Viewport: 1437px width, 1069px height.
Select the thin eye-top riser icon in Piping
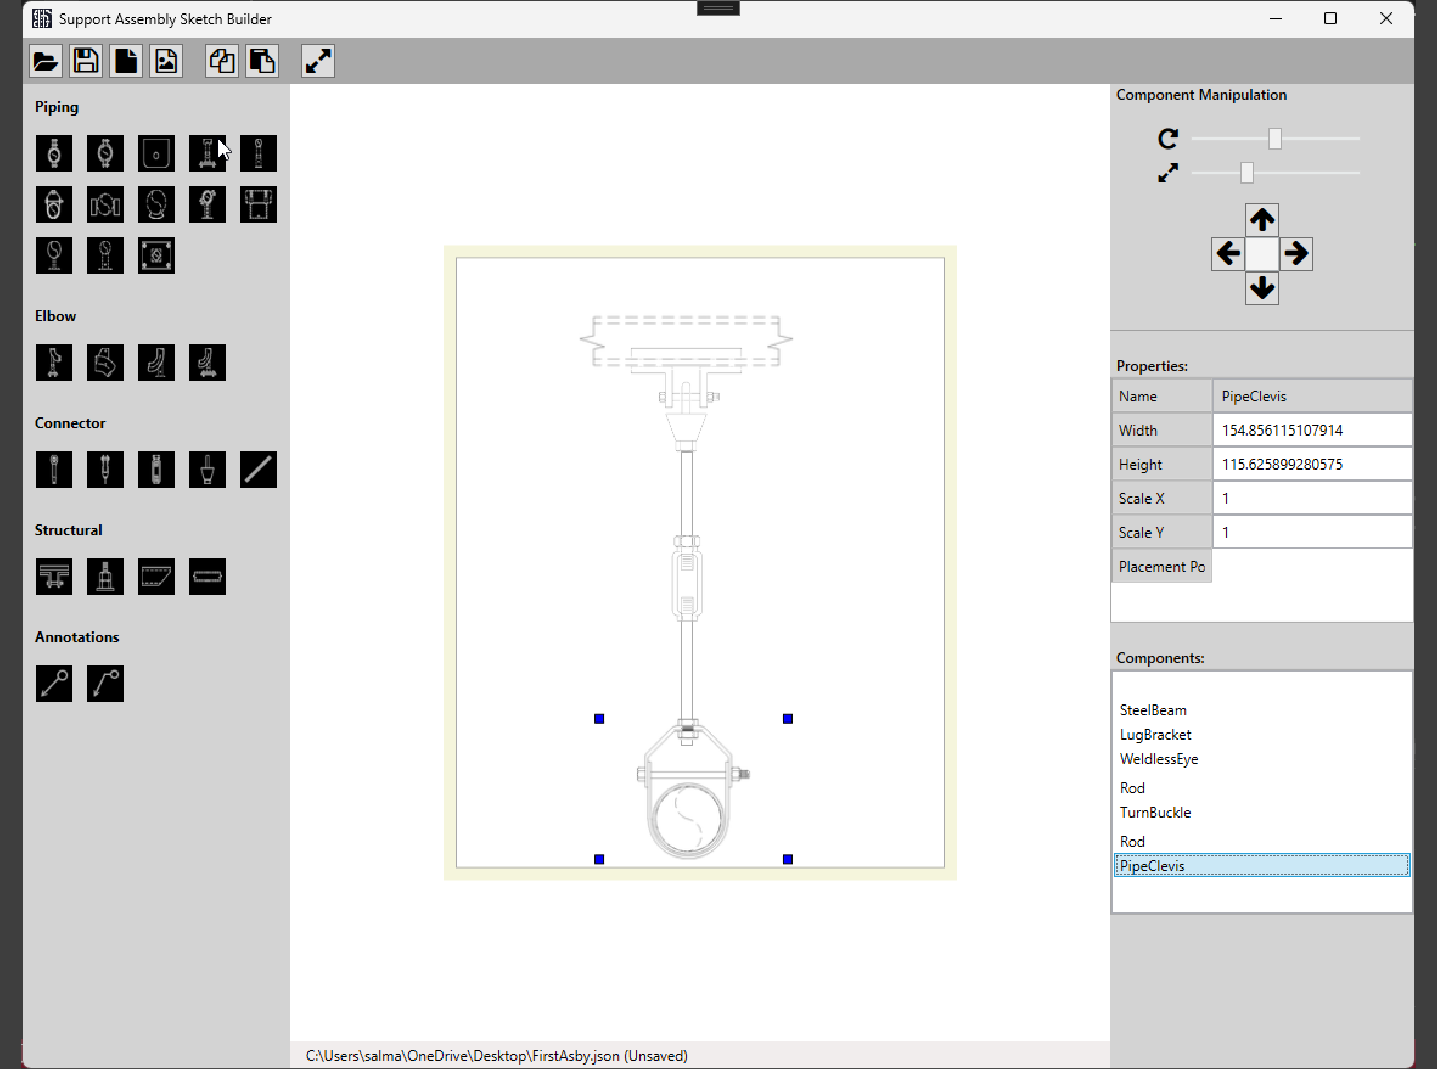258,154
